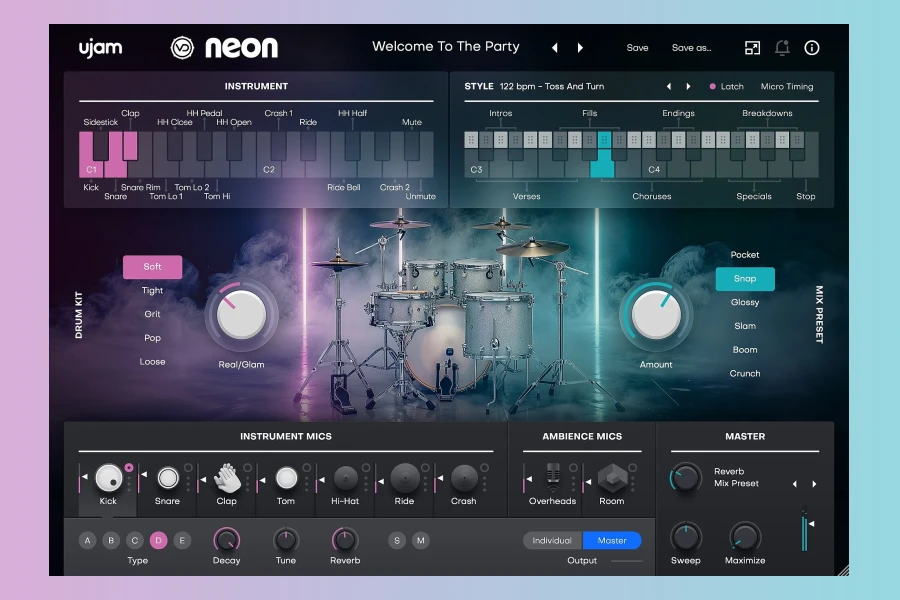The width and height of the screenshot is (900, 600).
Task: Adjust the Mix Preset Amount knob
Action: click(655, 315)
